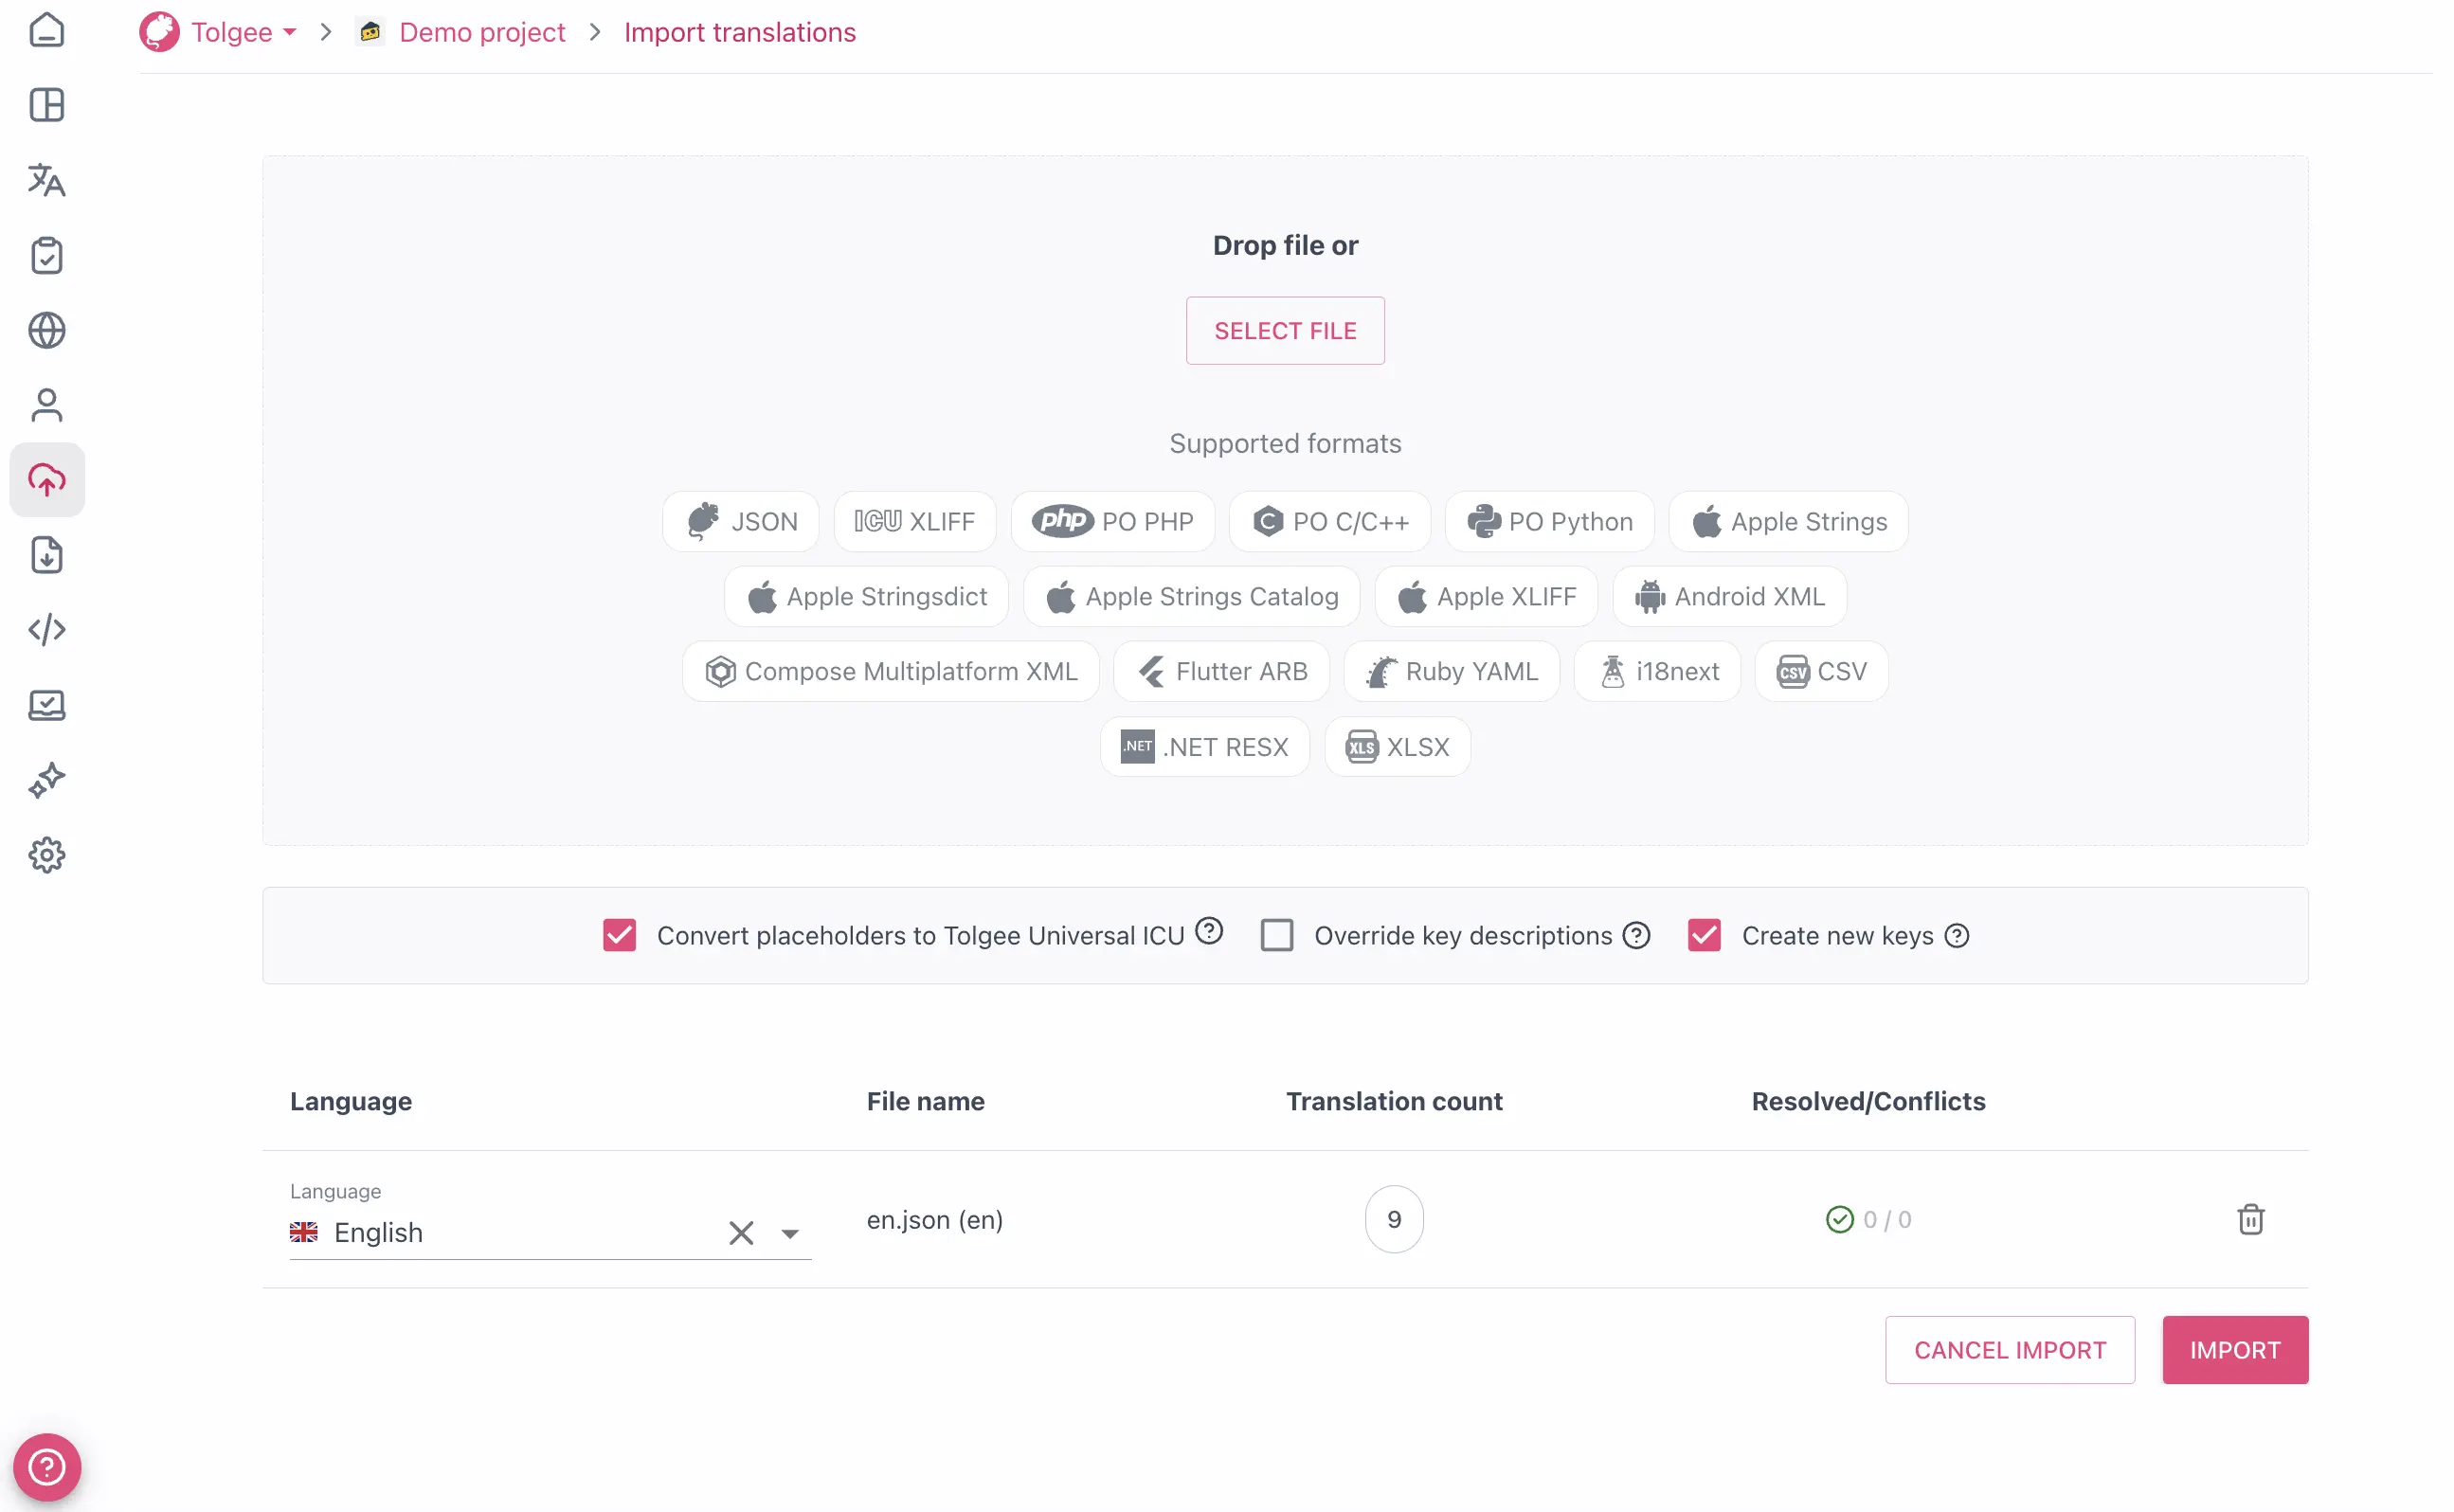Screen dimensions: 2454x1512
Task: Go to Demo project breadcrumb
Action: [482, 32]
